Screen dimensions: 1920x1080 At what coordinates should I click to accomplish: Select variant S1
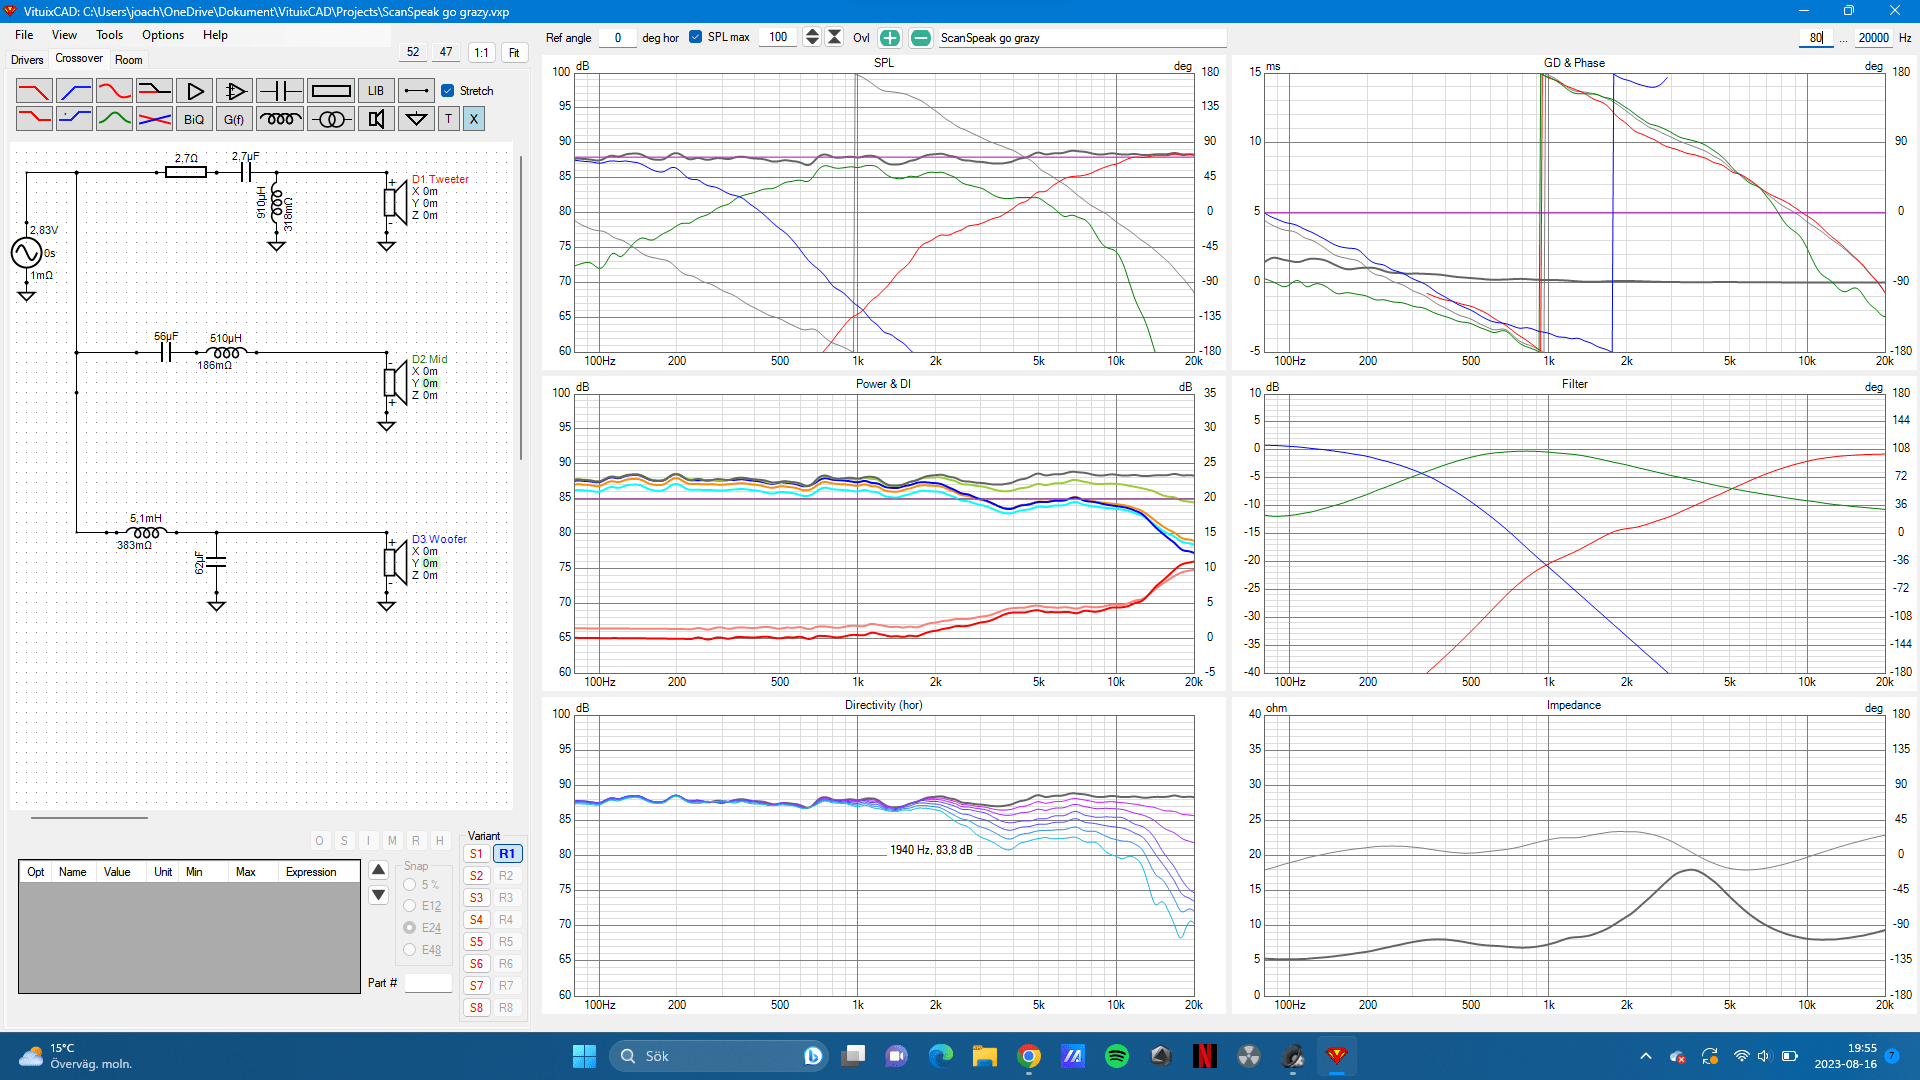point(476,854)
